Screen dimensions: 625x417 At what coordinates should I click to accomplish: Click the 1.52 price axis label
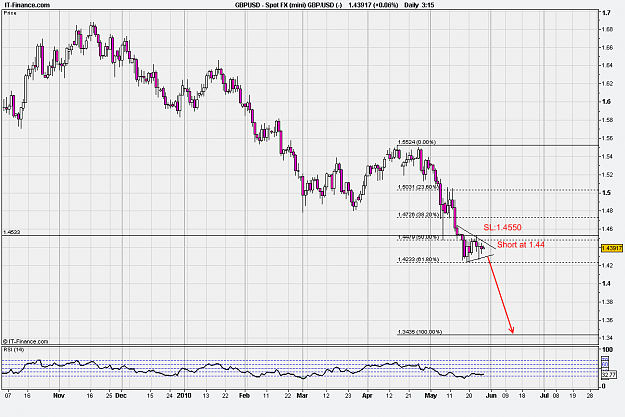coord(608,175)
